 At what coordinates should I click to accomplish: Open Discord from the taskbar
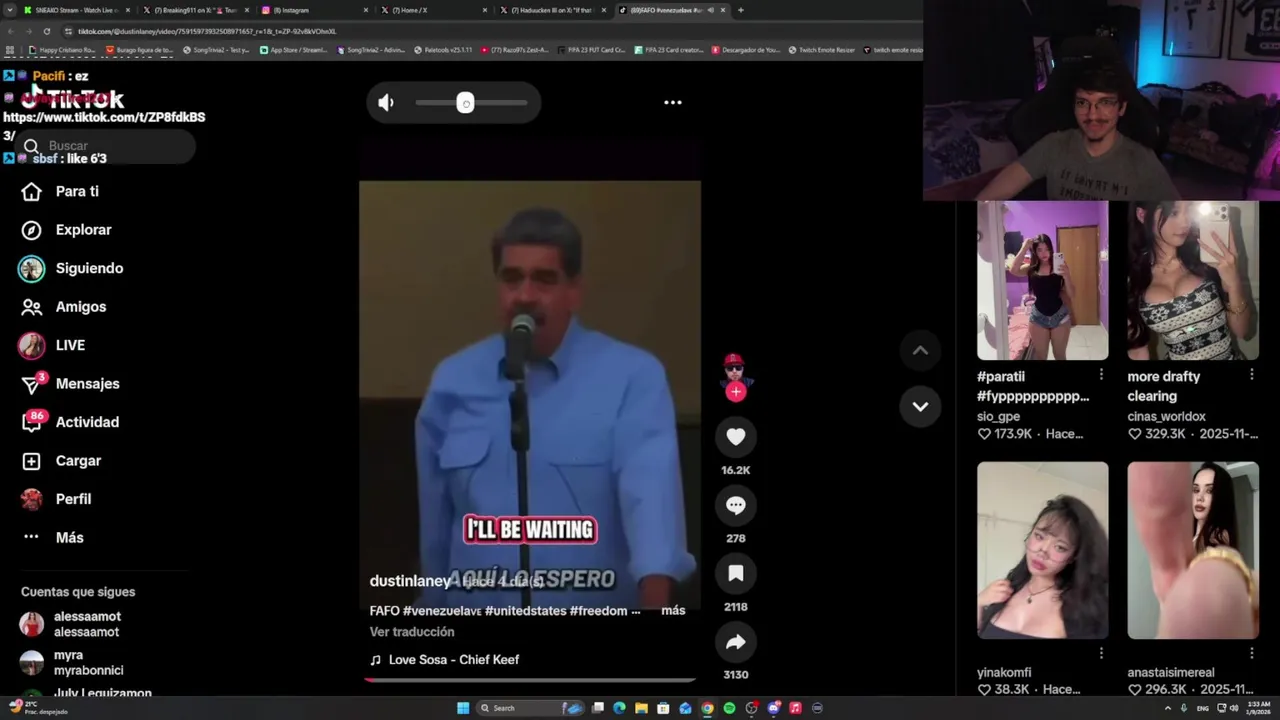[773, 708]
